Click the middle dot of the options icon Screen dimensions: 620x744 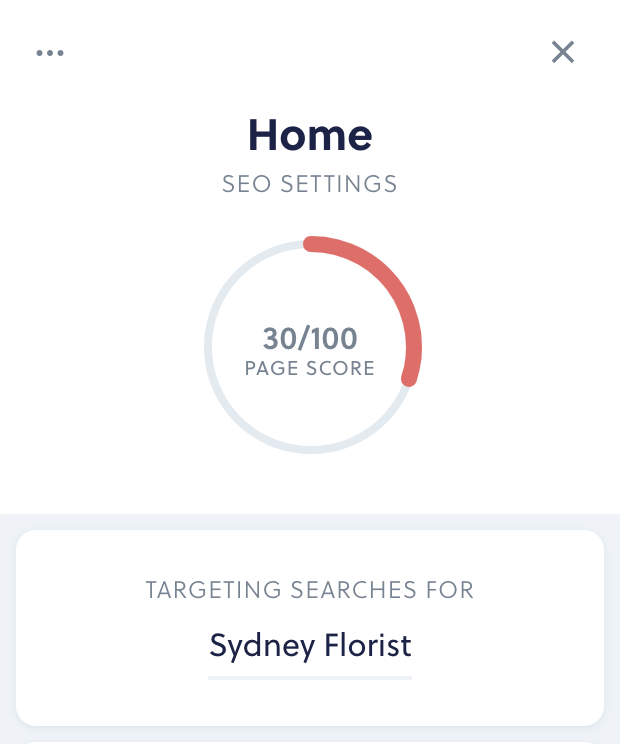tap(50, 53)
